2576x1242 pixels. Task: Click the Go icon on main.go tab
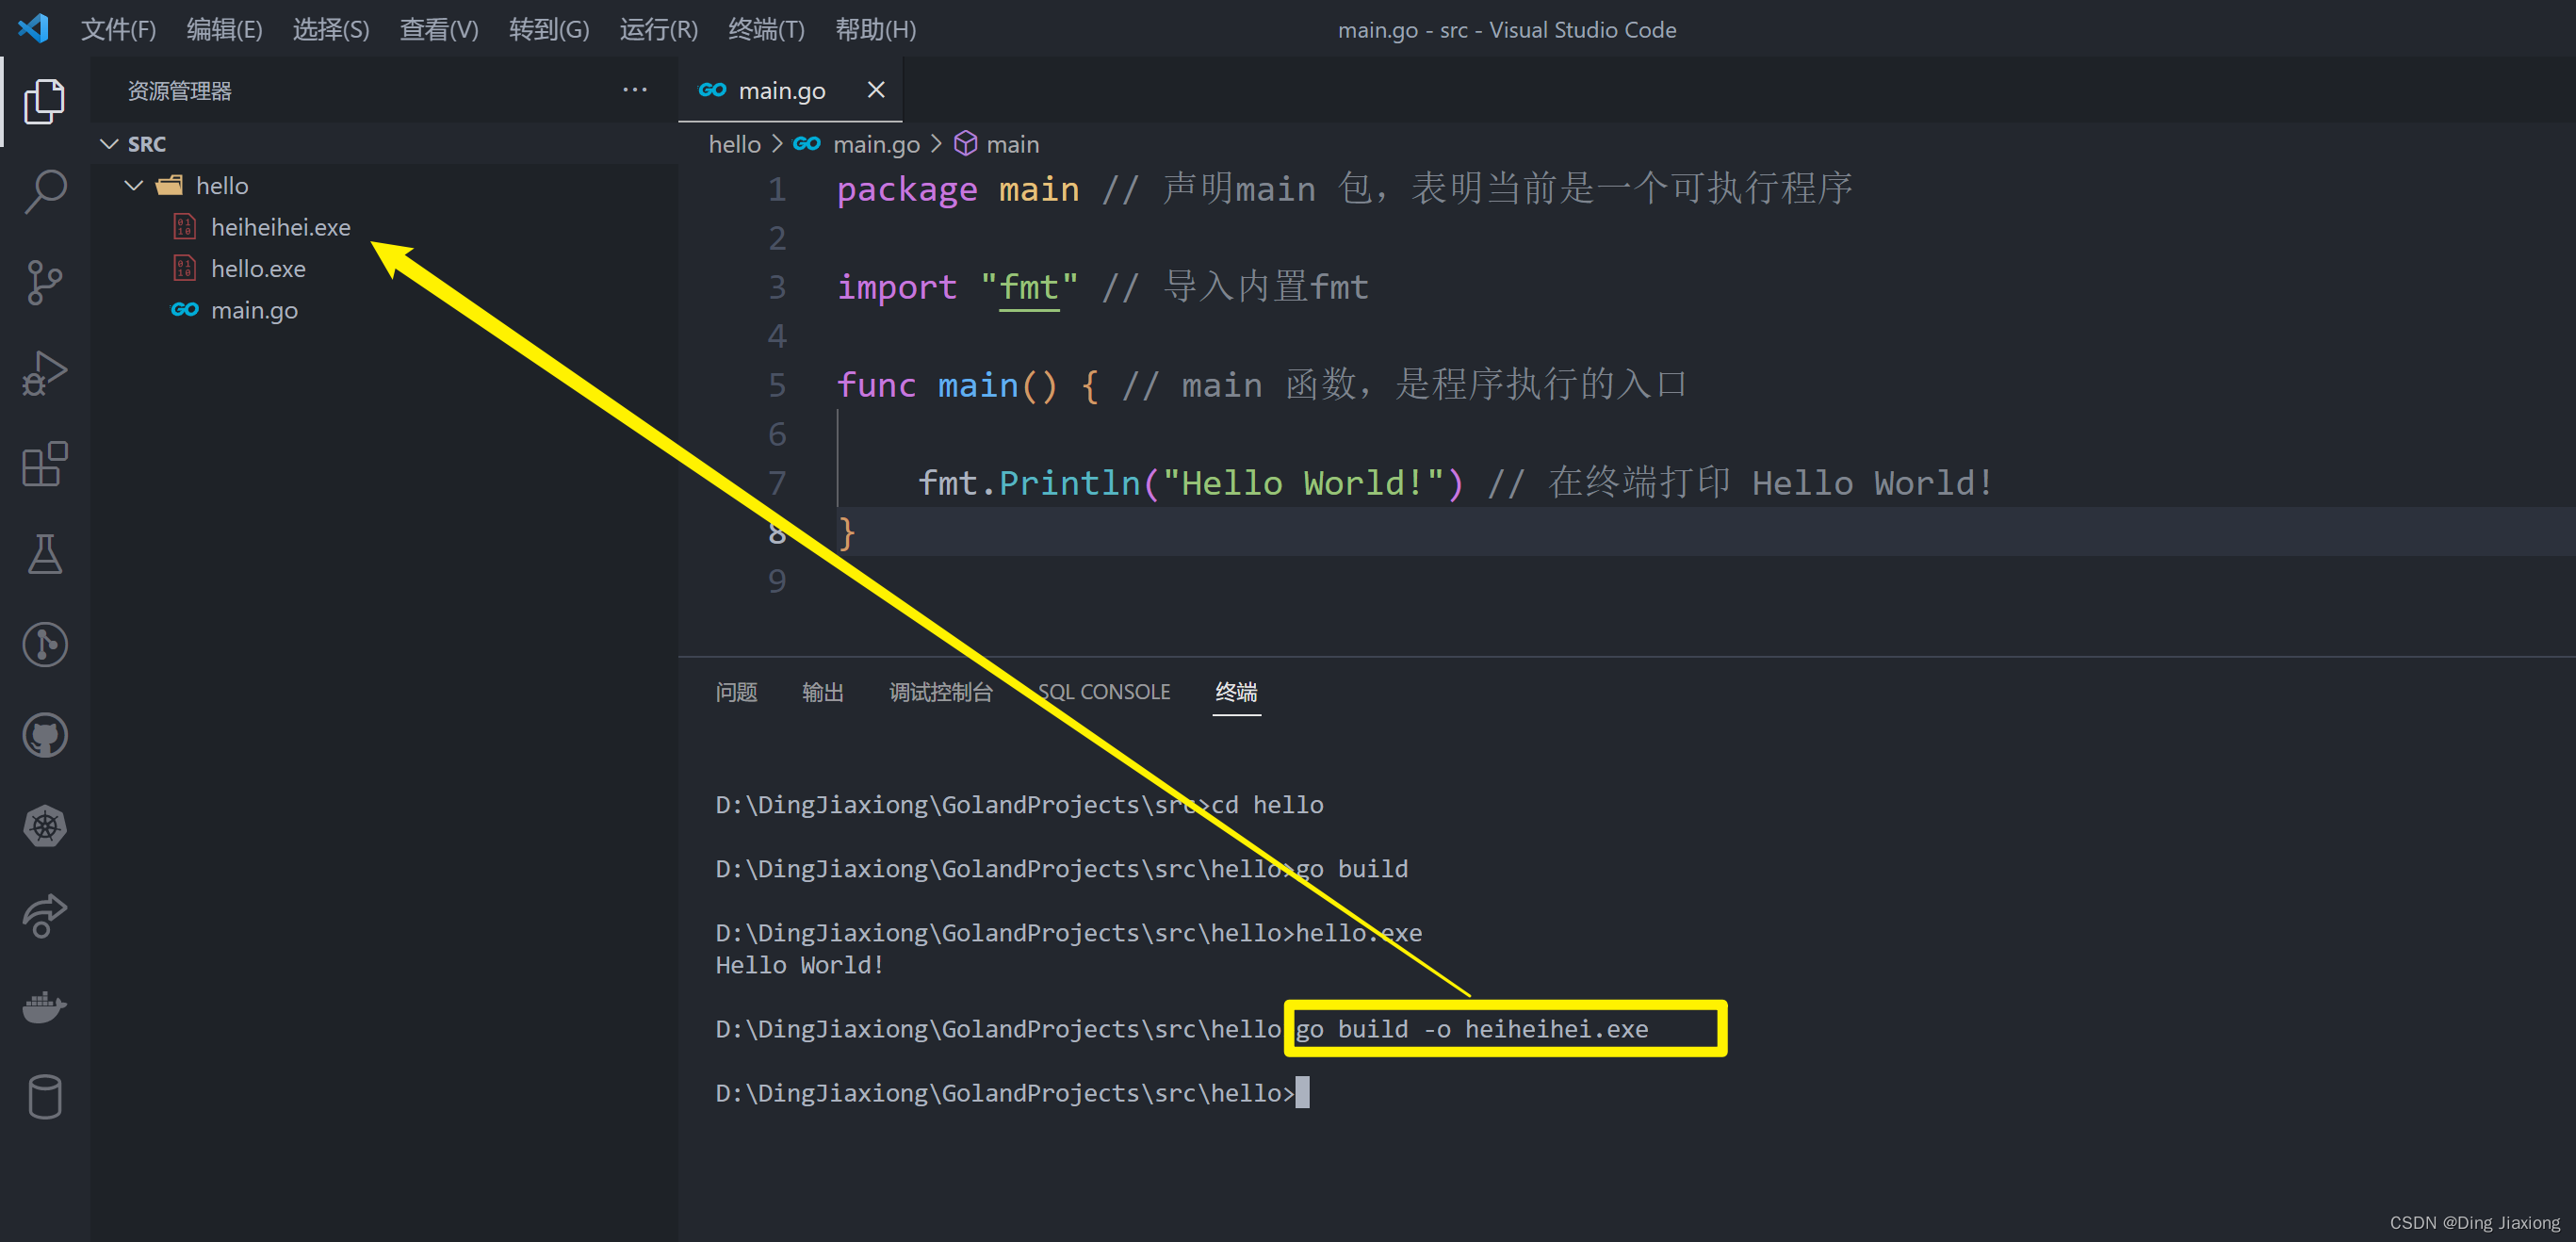pyautogui.click(x=712, y=90)
